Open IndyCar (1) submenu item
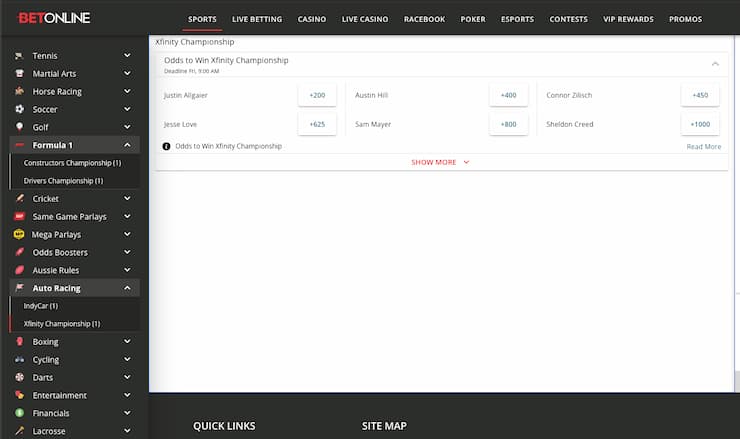 pos(41,306)
